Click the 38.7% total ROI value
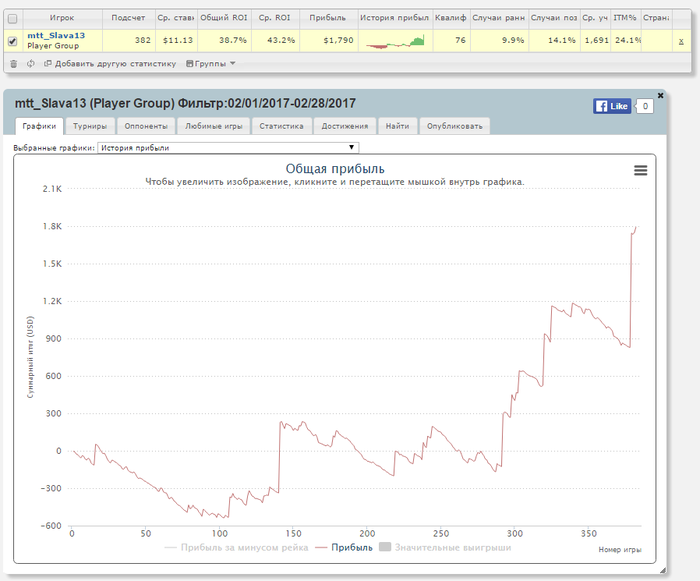The height and width of the screenshot is (581, 700). point(233,41)
